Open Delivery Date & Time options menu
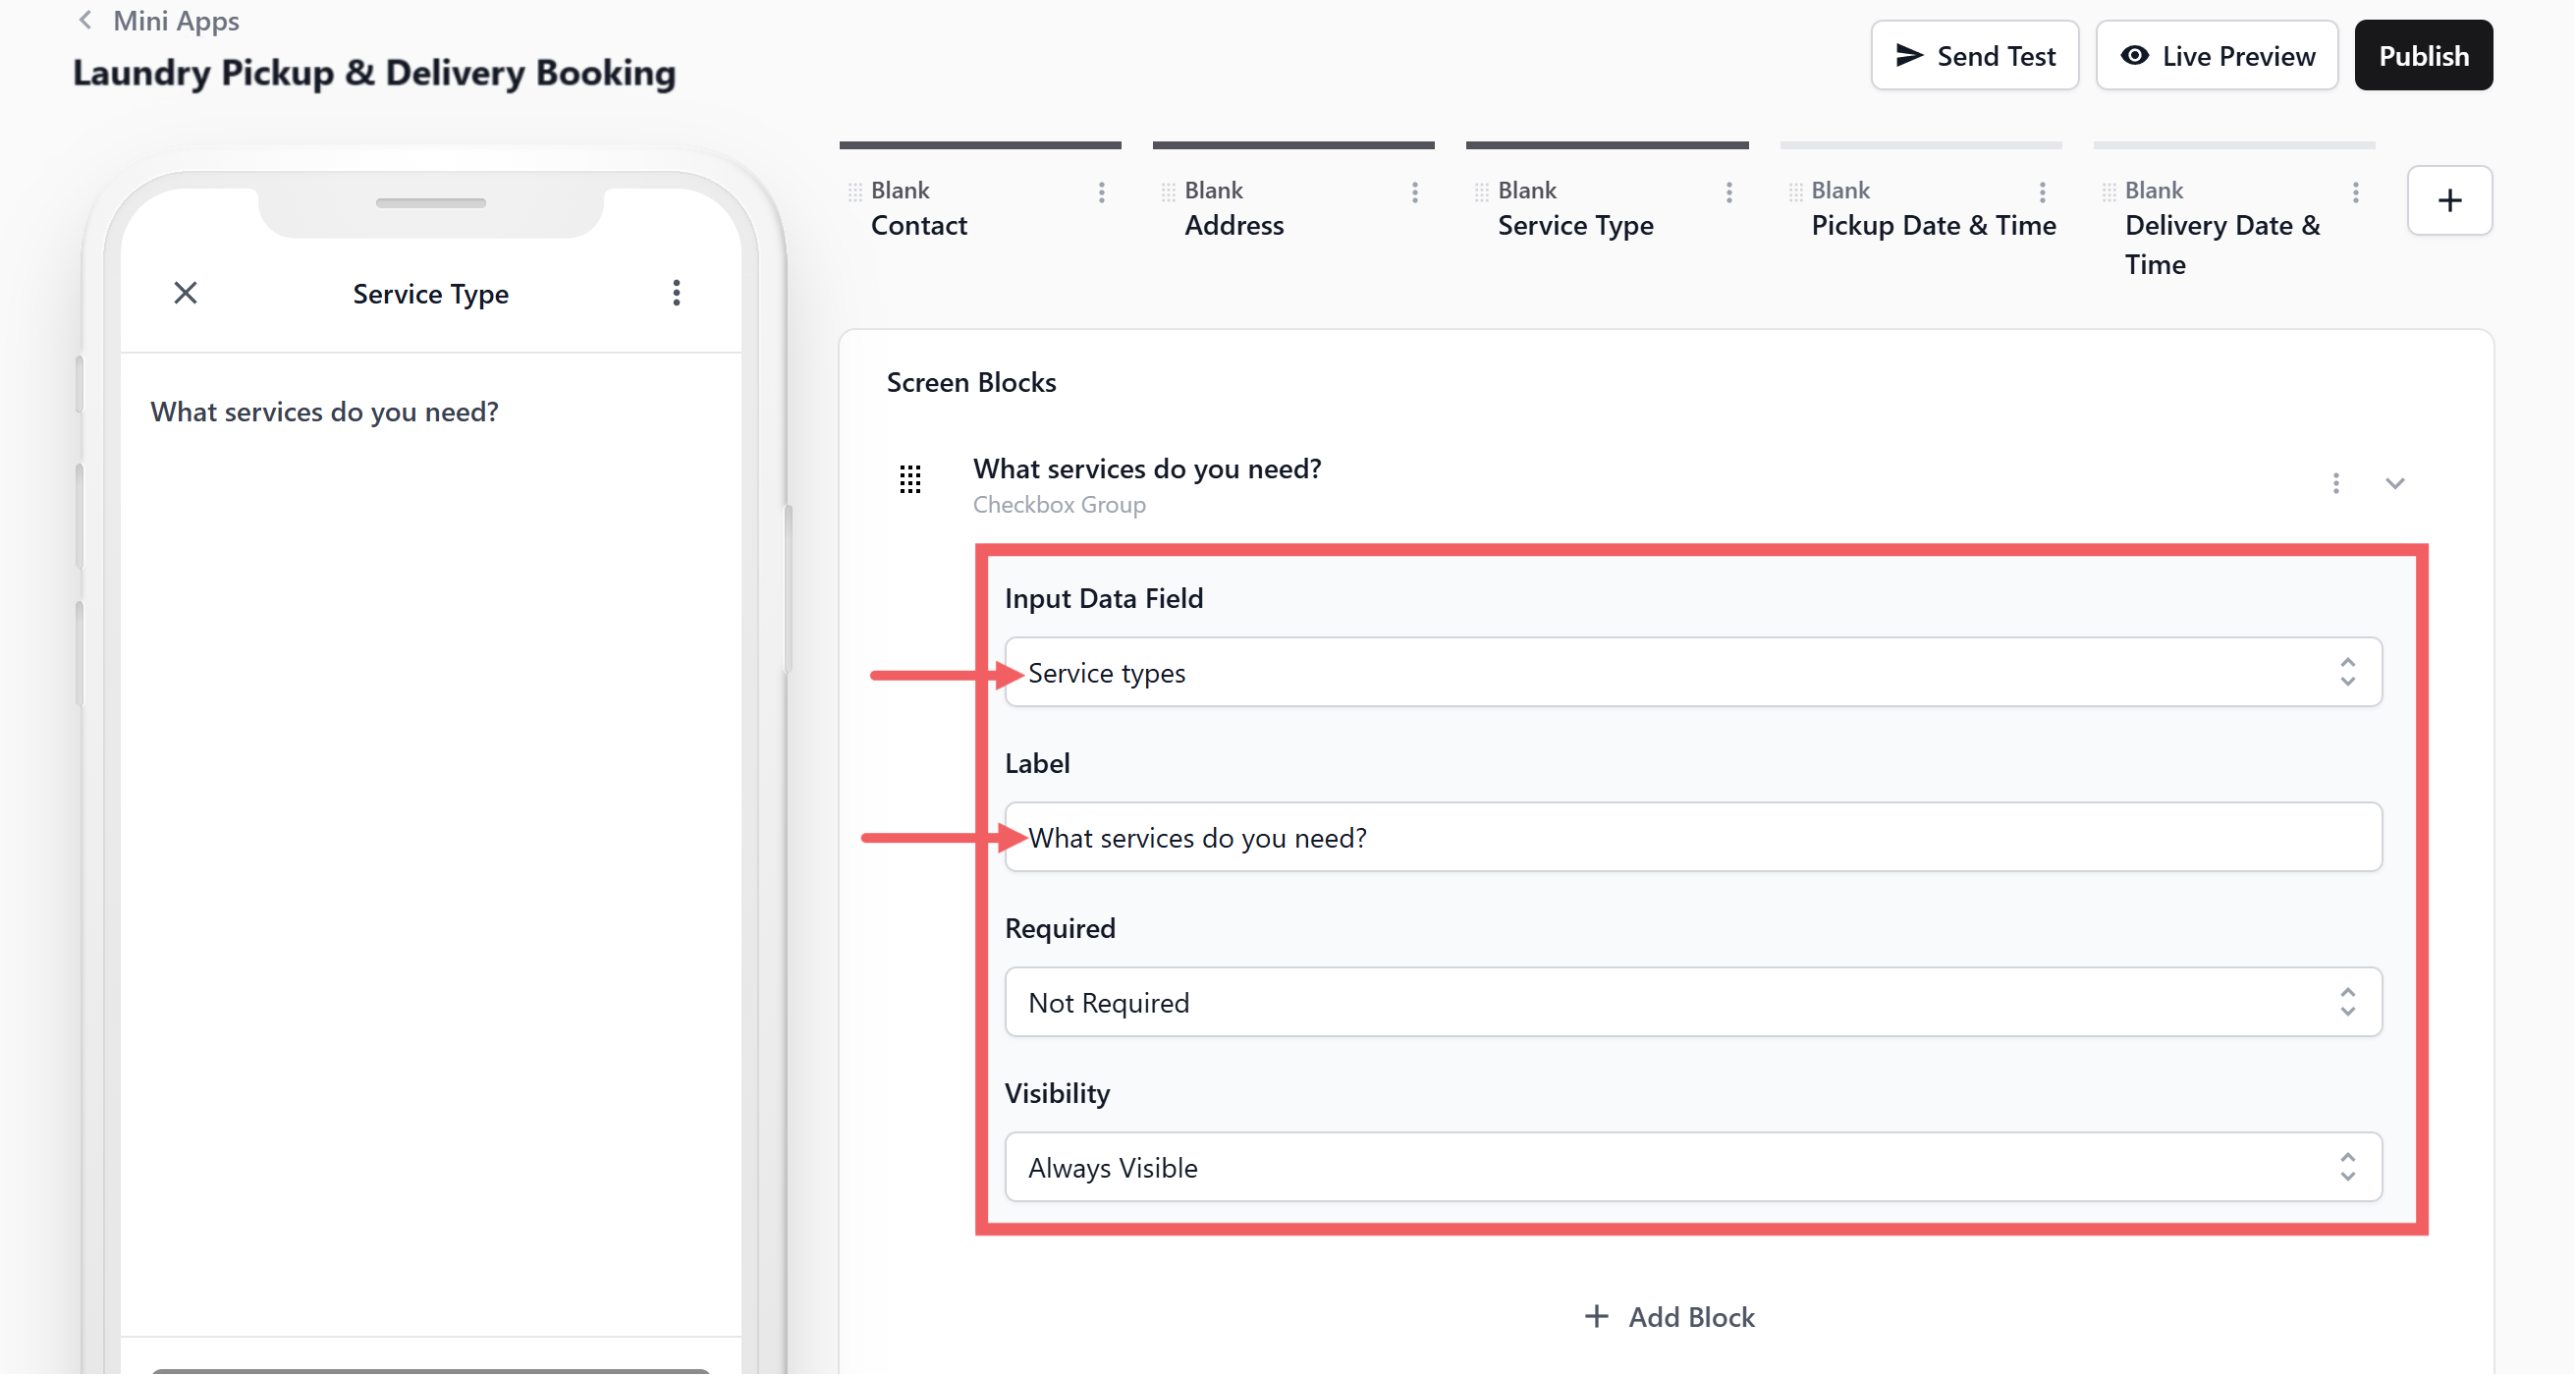Viewport: 2576px width, 1376px height. (x=2355, y=192)
